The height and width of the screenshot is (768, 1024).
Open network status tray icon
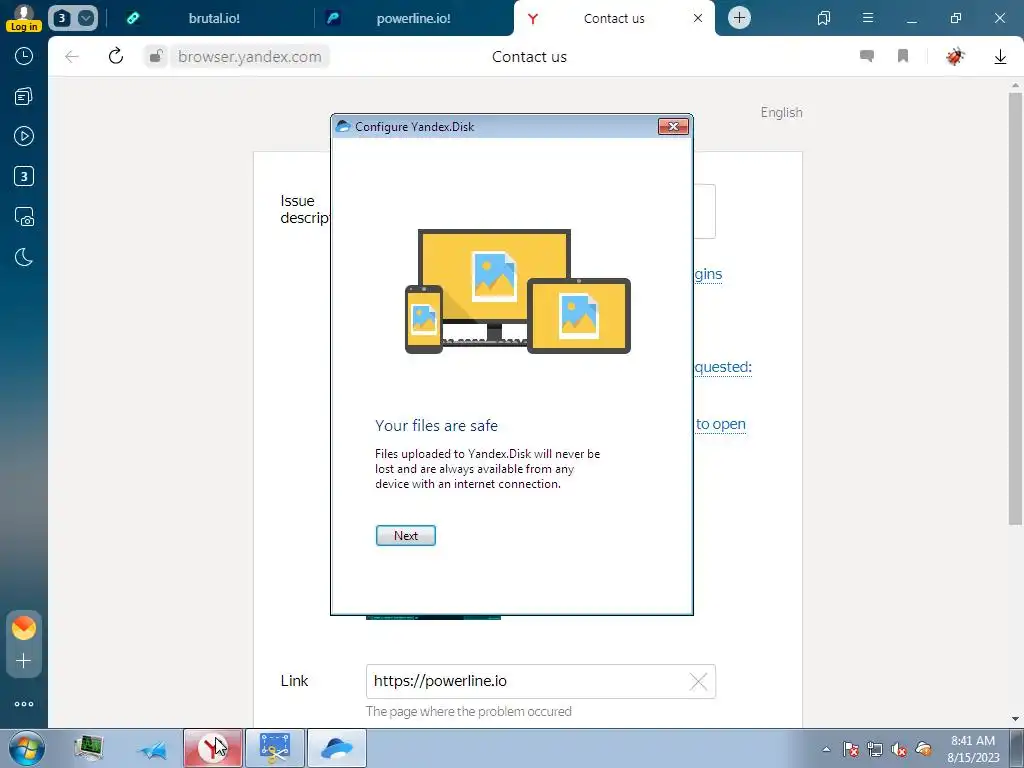pyautogui.click(x=874, y=749)
